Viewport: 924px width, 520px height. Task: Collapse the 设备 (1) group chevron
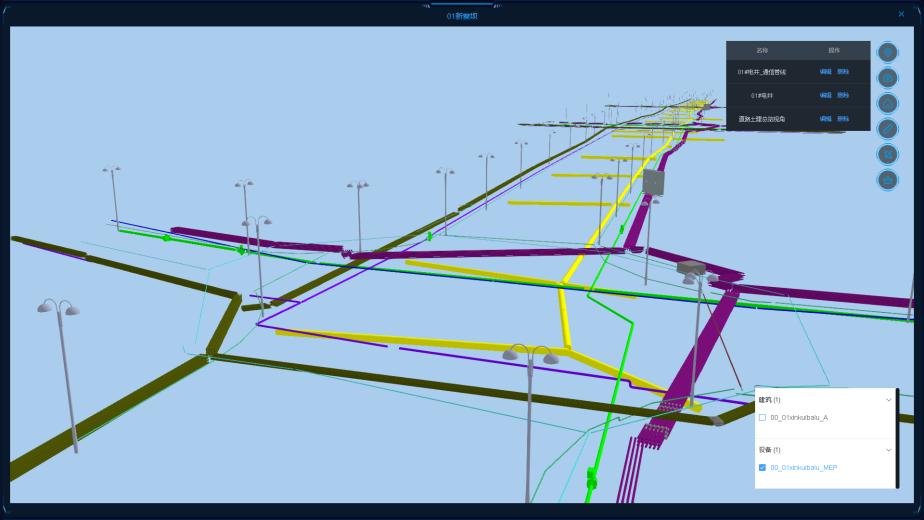888,450
